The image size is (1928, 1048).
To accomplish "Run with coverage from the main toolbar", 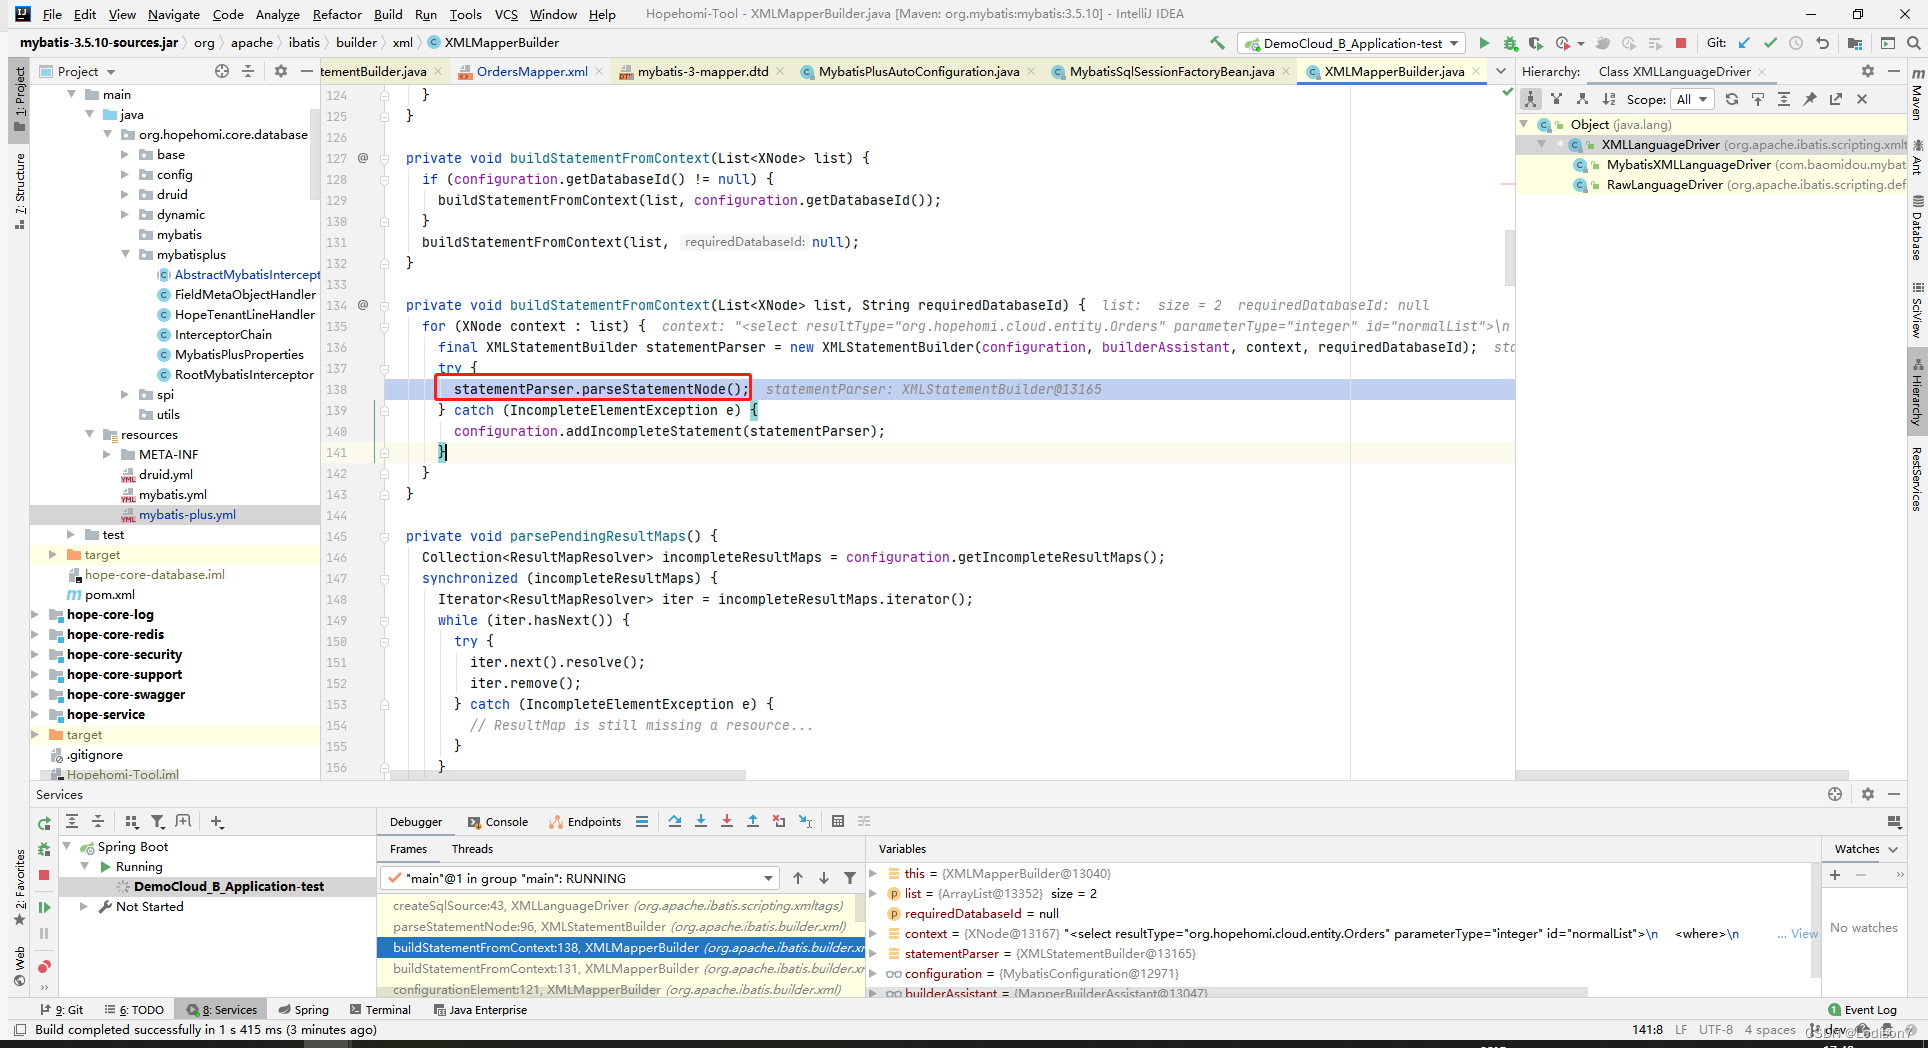I will point(1536,43).
